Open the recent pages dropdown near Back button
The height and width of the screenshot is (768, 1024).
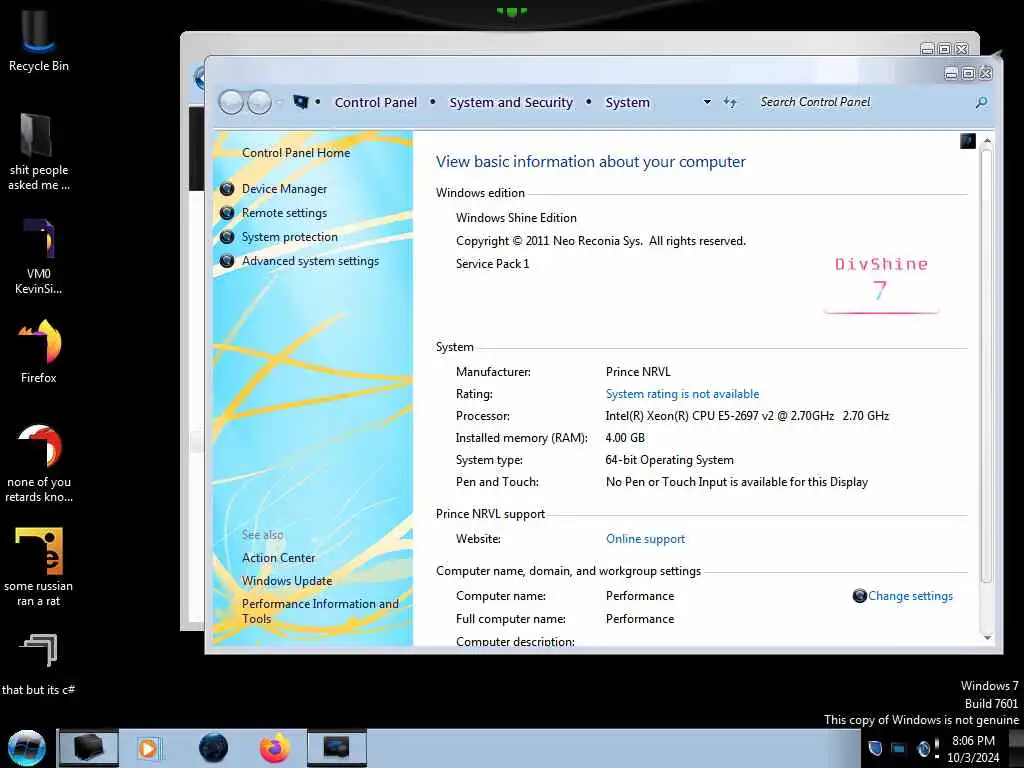pos(280,103)
